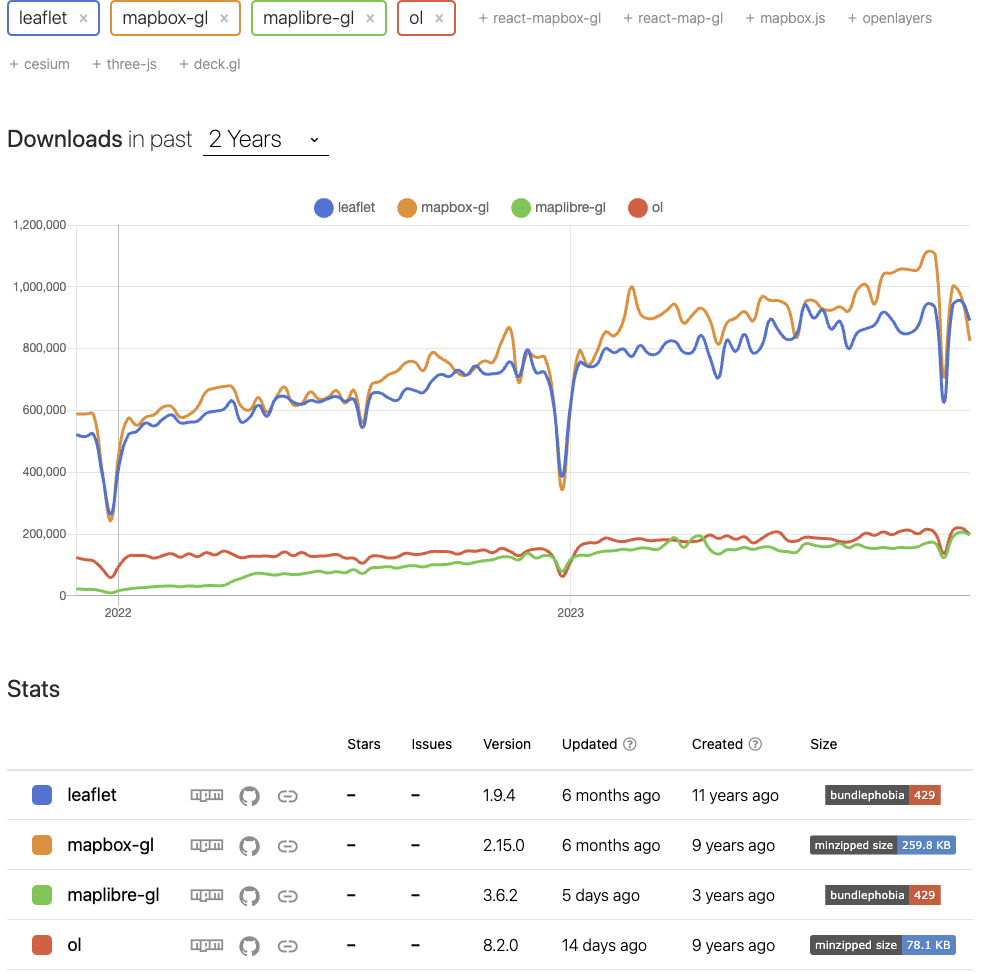Open bundlephobia 429 badge for leaflet
The image size is (997, 972).
tap(883, 795)
